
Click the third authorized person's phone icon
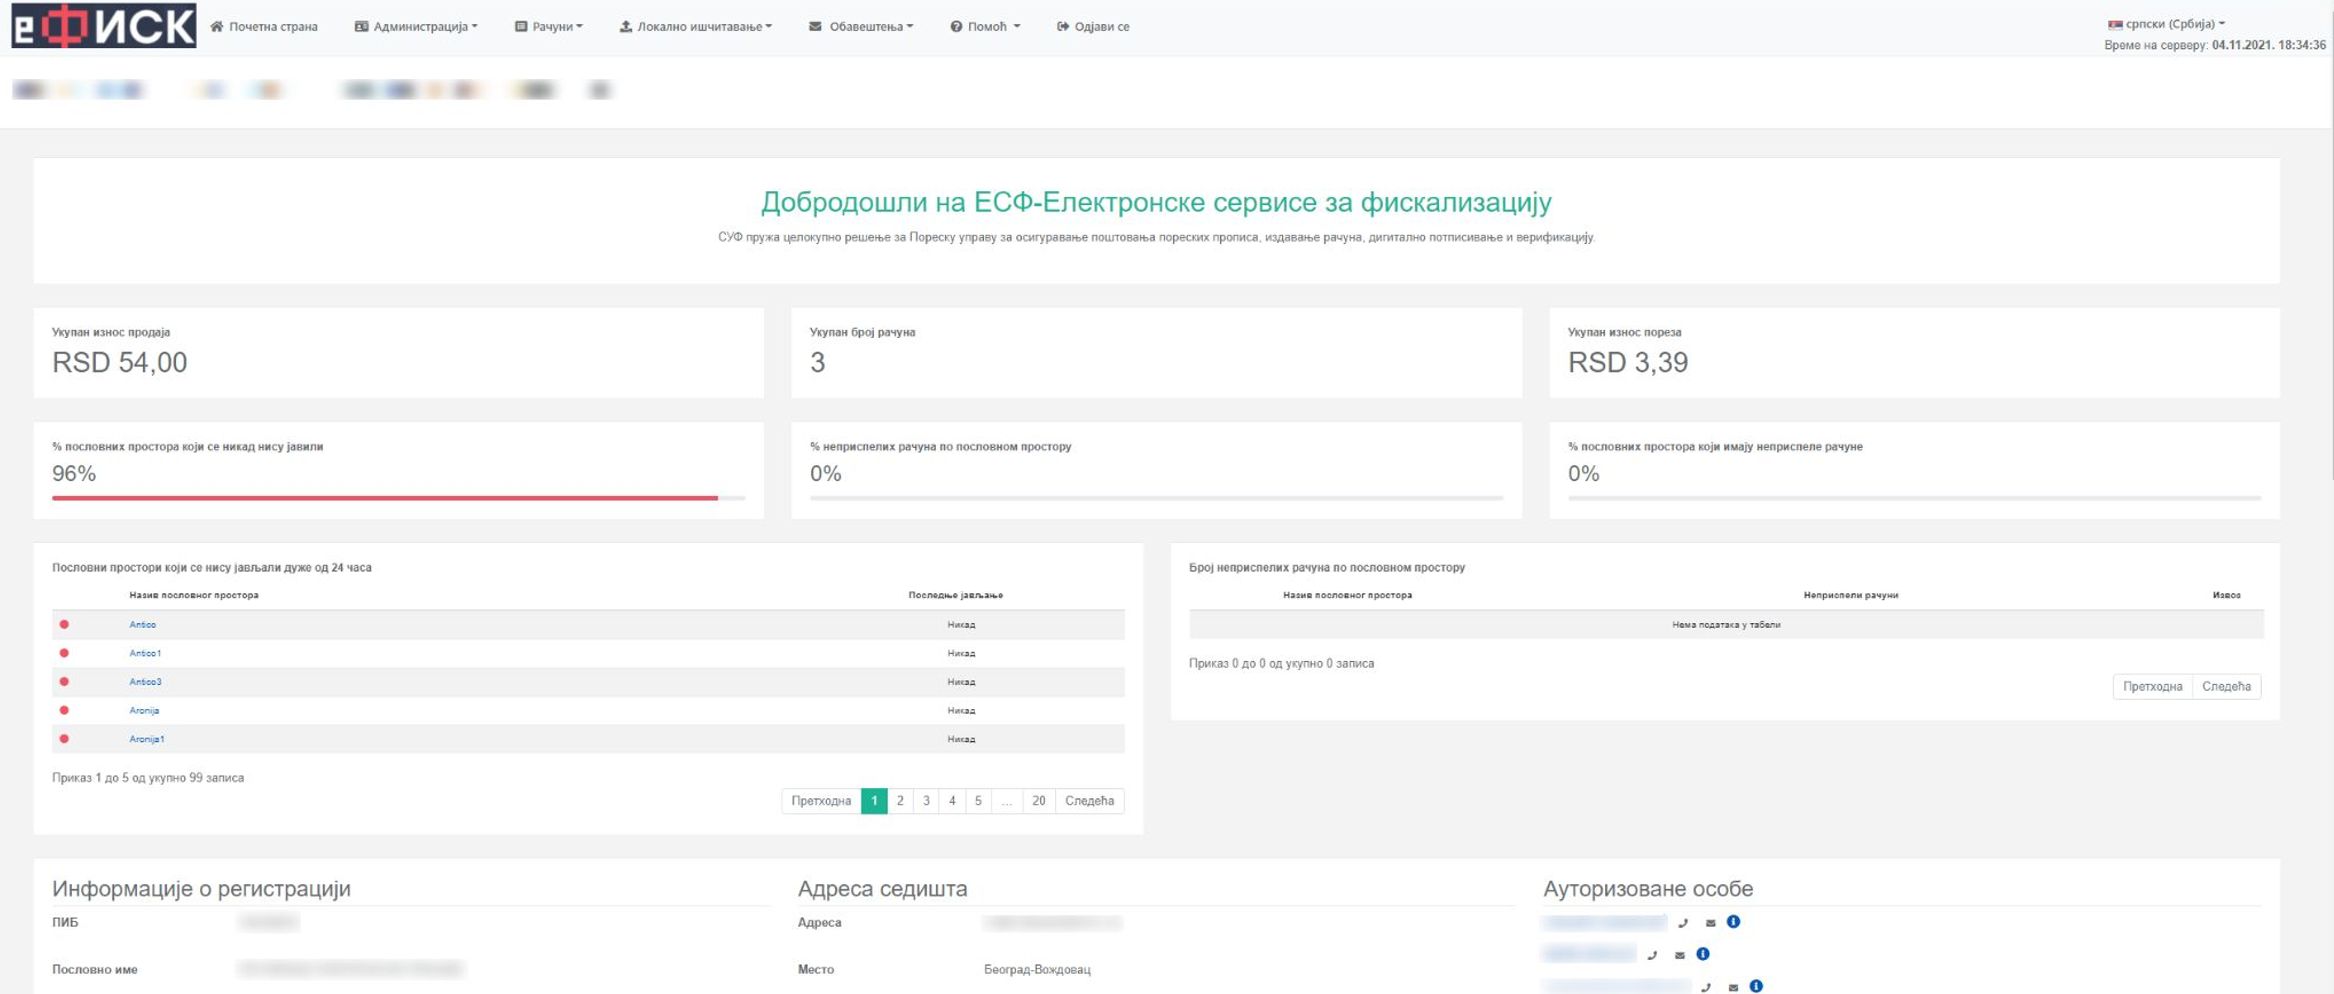pos(1706,987)
